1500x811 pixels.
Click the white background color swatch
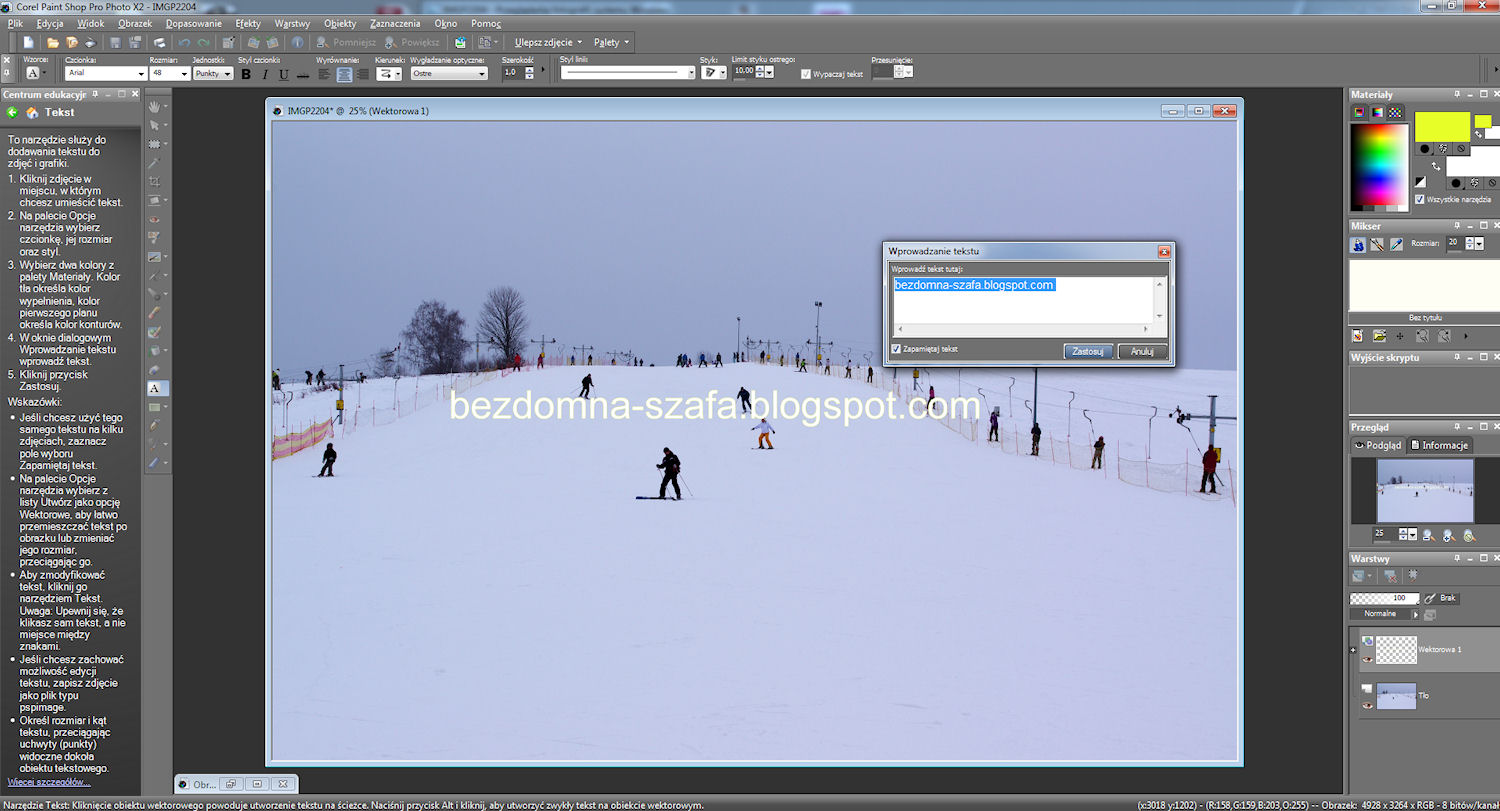[x=1473, y=160]
